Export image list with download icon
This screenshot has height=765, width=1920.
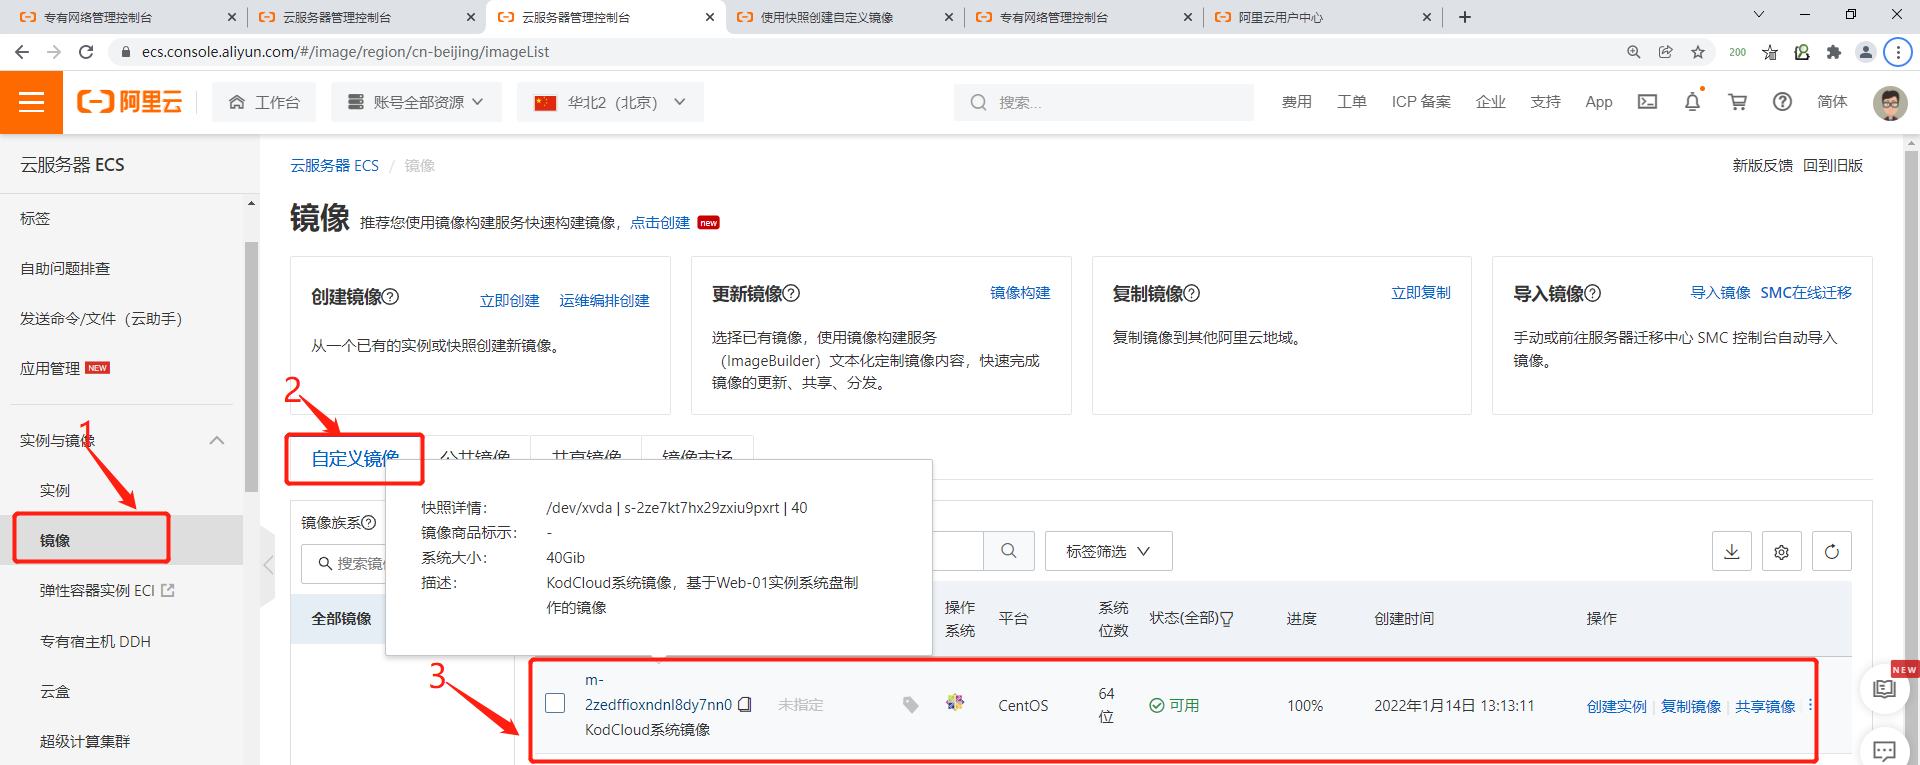click(x=1732, y=551)
